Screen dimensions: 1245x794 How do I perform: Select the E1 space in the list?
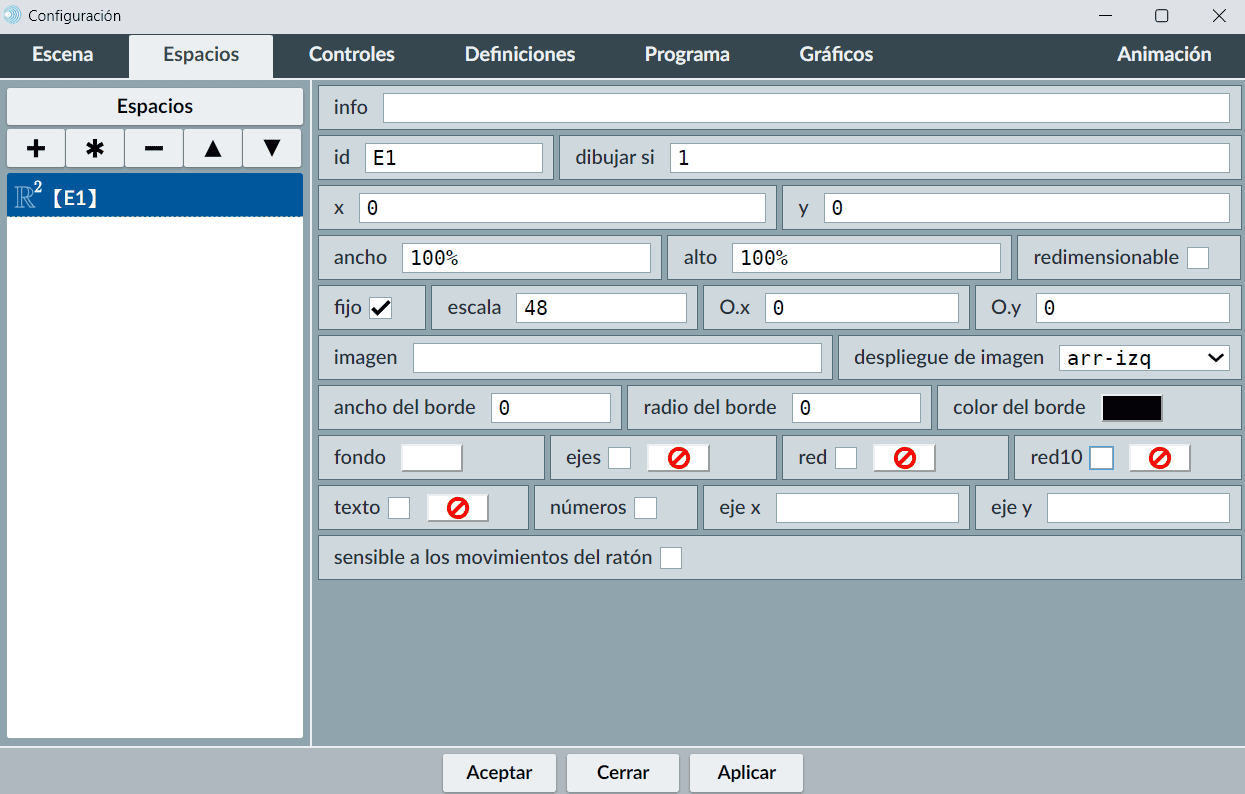[x=155, y=198]
